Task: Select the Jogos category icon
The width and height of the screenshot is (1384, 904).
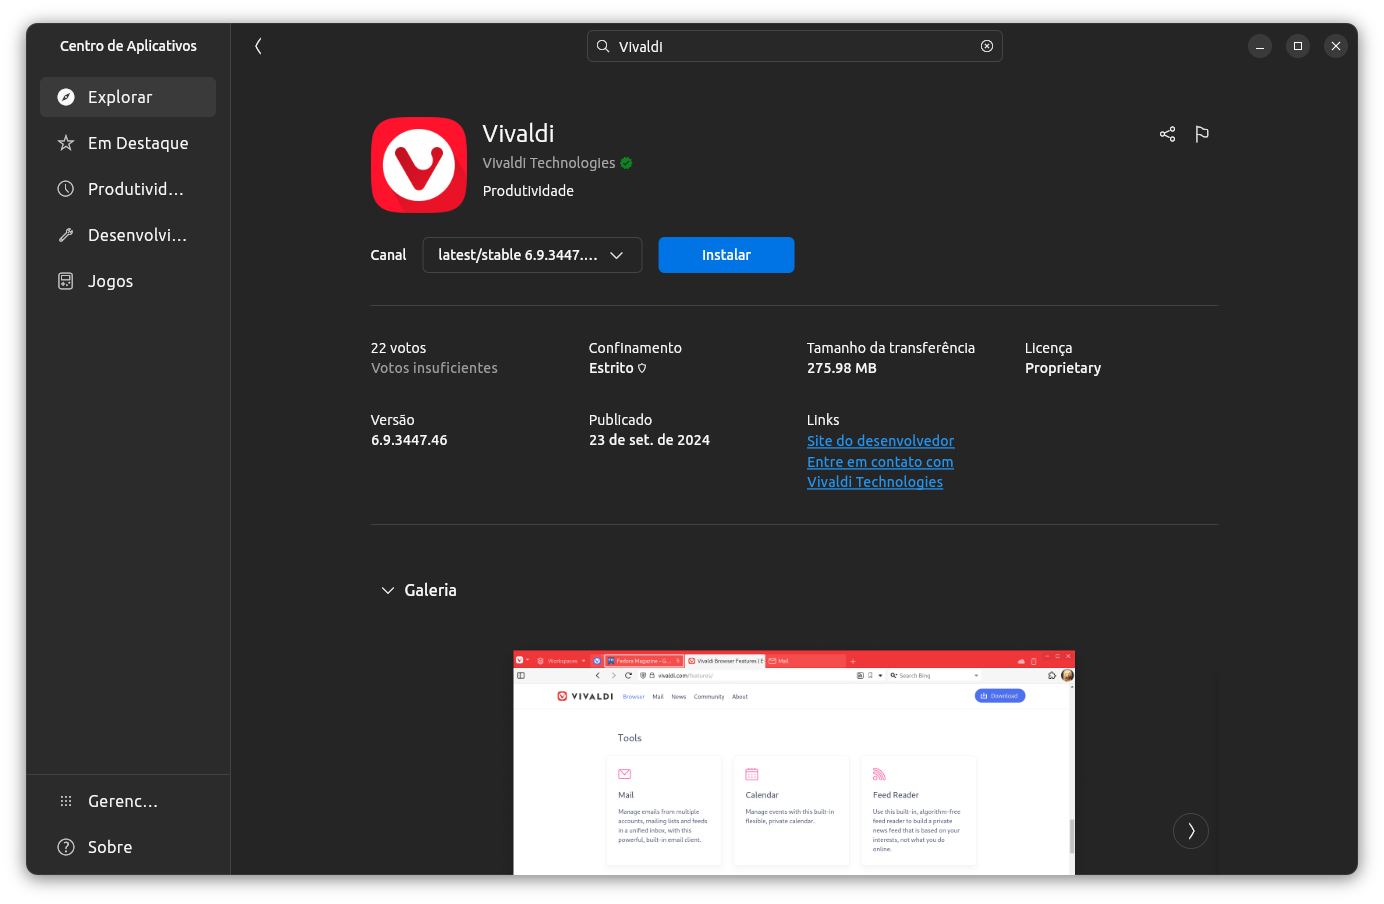Action: click(x=66, y=281)
